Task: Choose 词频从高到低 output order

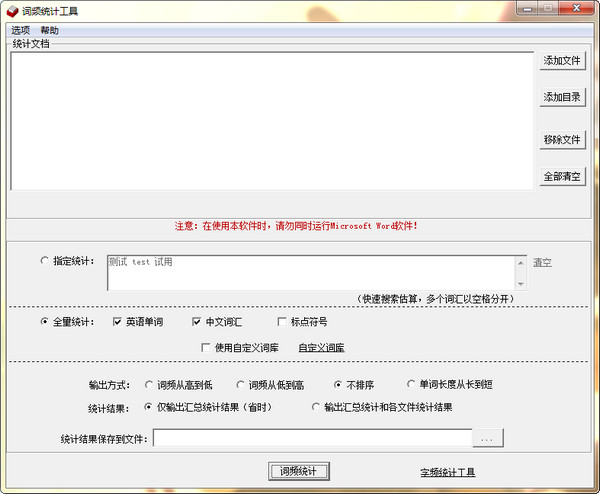Action: (150, 384)
